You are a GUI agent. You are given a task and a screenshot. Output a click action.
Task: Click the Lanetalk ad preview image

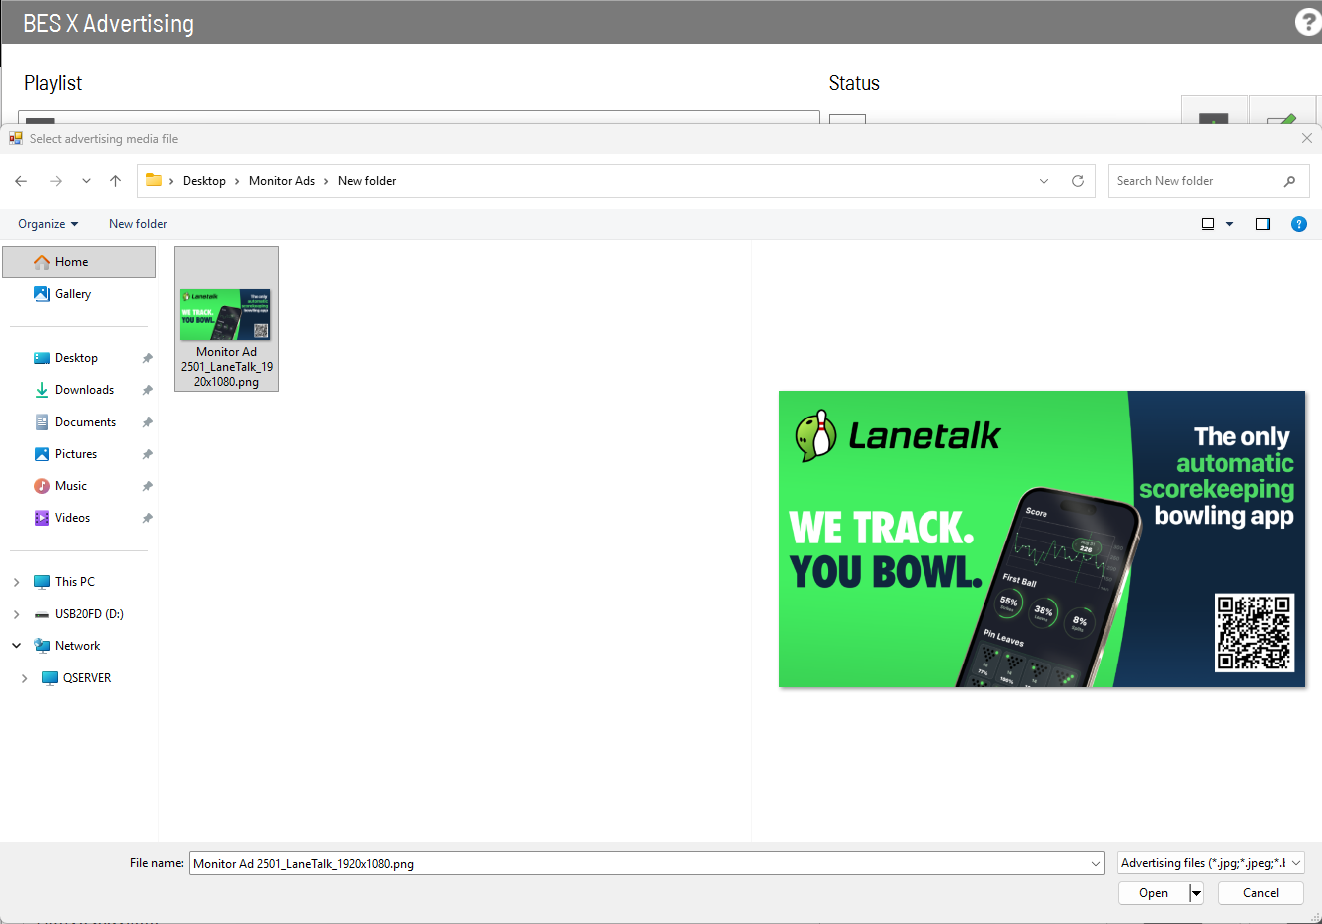[x=1042, y=539]
